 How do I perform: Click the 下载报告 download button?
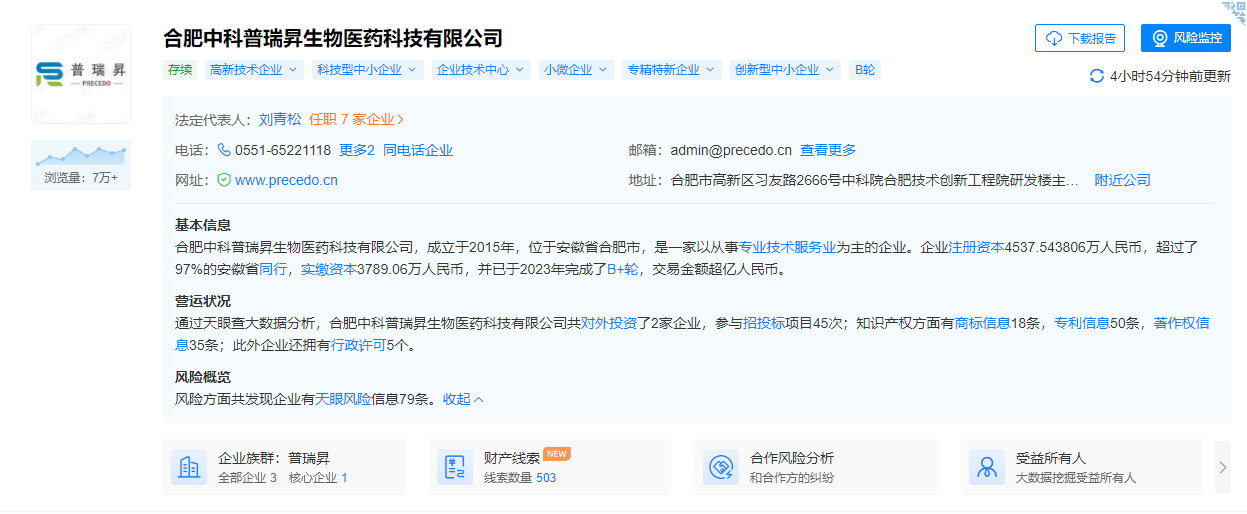coord(1080,38)
